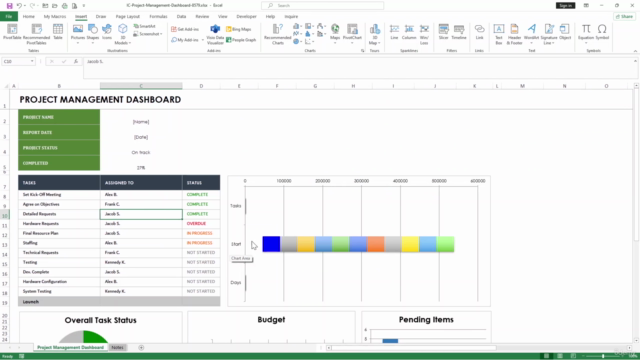The image size is (640, 360).
Task: Open the File tab
Action: (x=9, y=17)
